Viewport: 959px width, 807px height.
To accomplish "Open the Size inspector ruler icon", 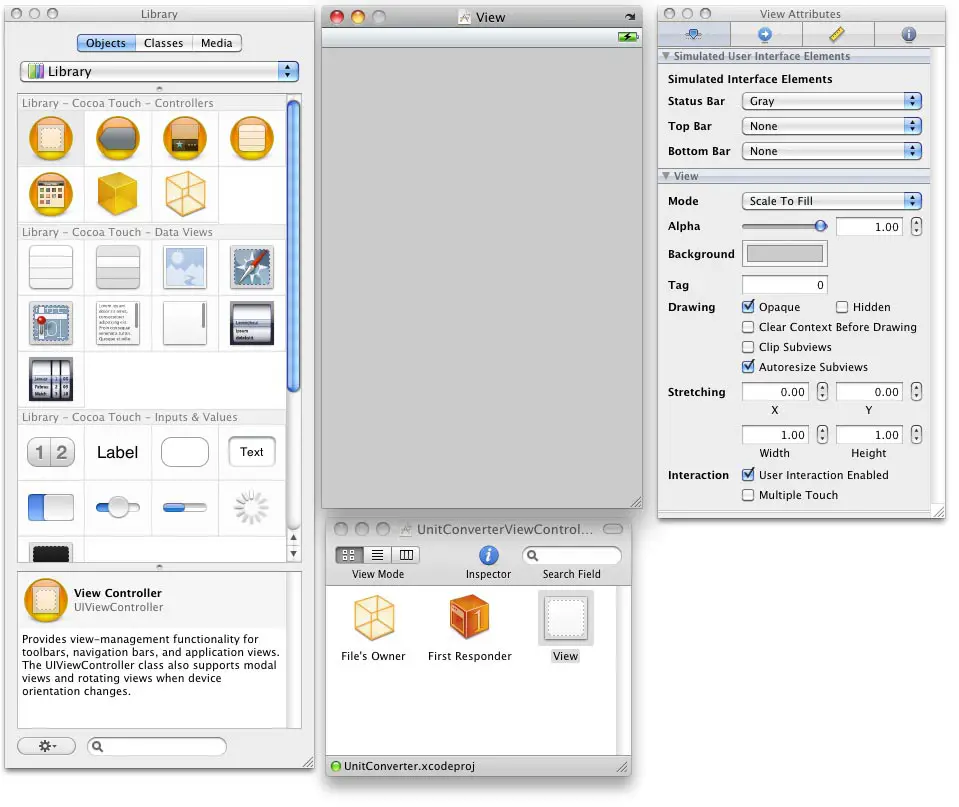I will [x=837, y=34].
